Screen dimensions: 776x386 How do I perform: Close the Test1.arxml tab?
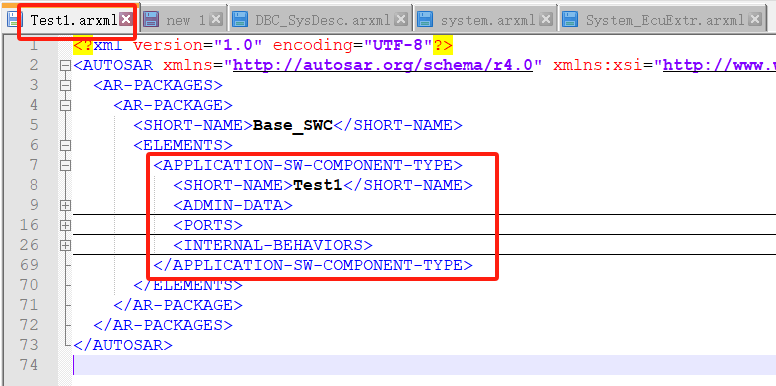[127, 19]
